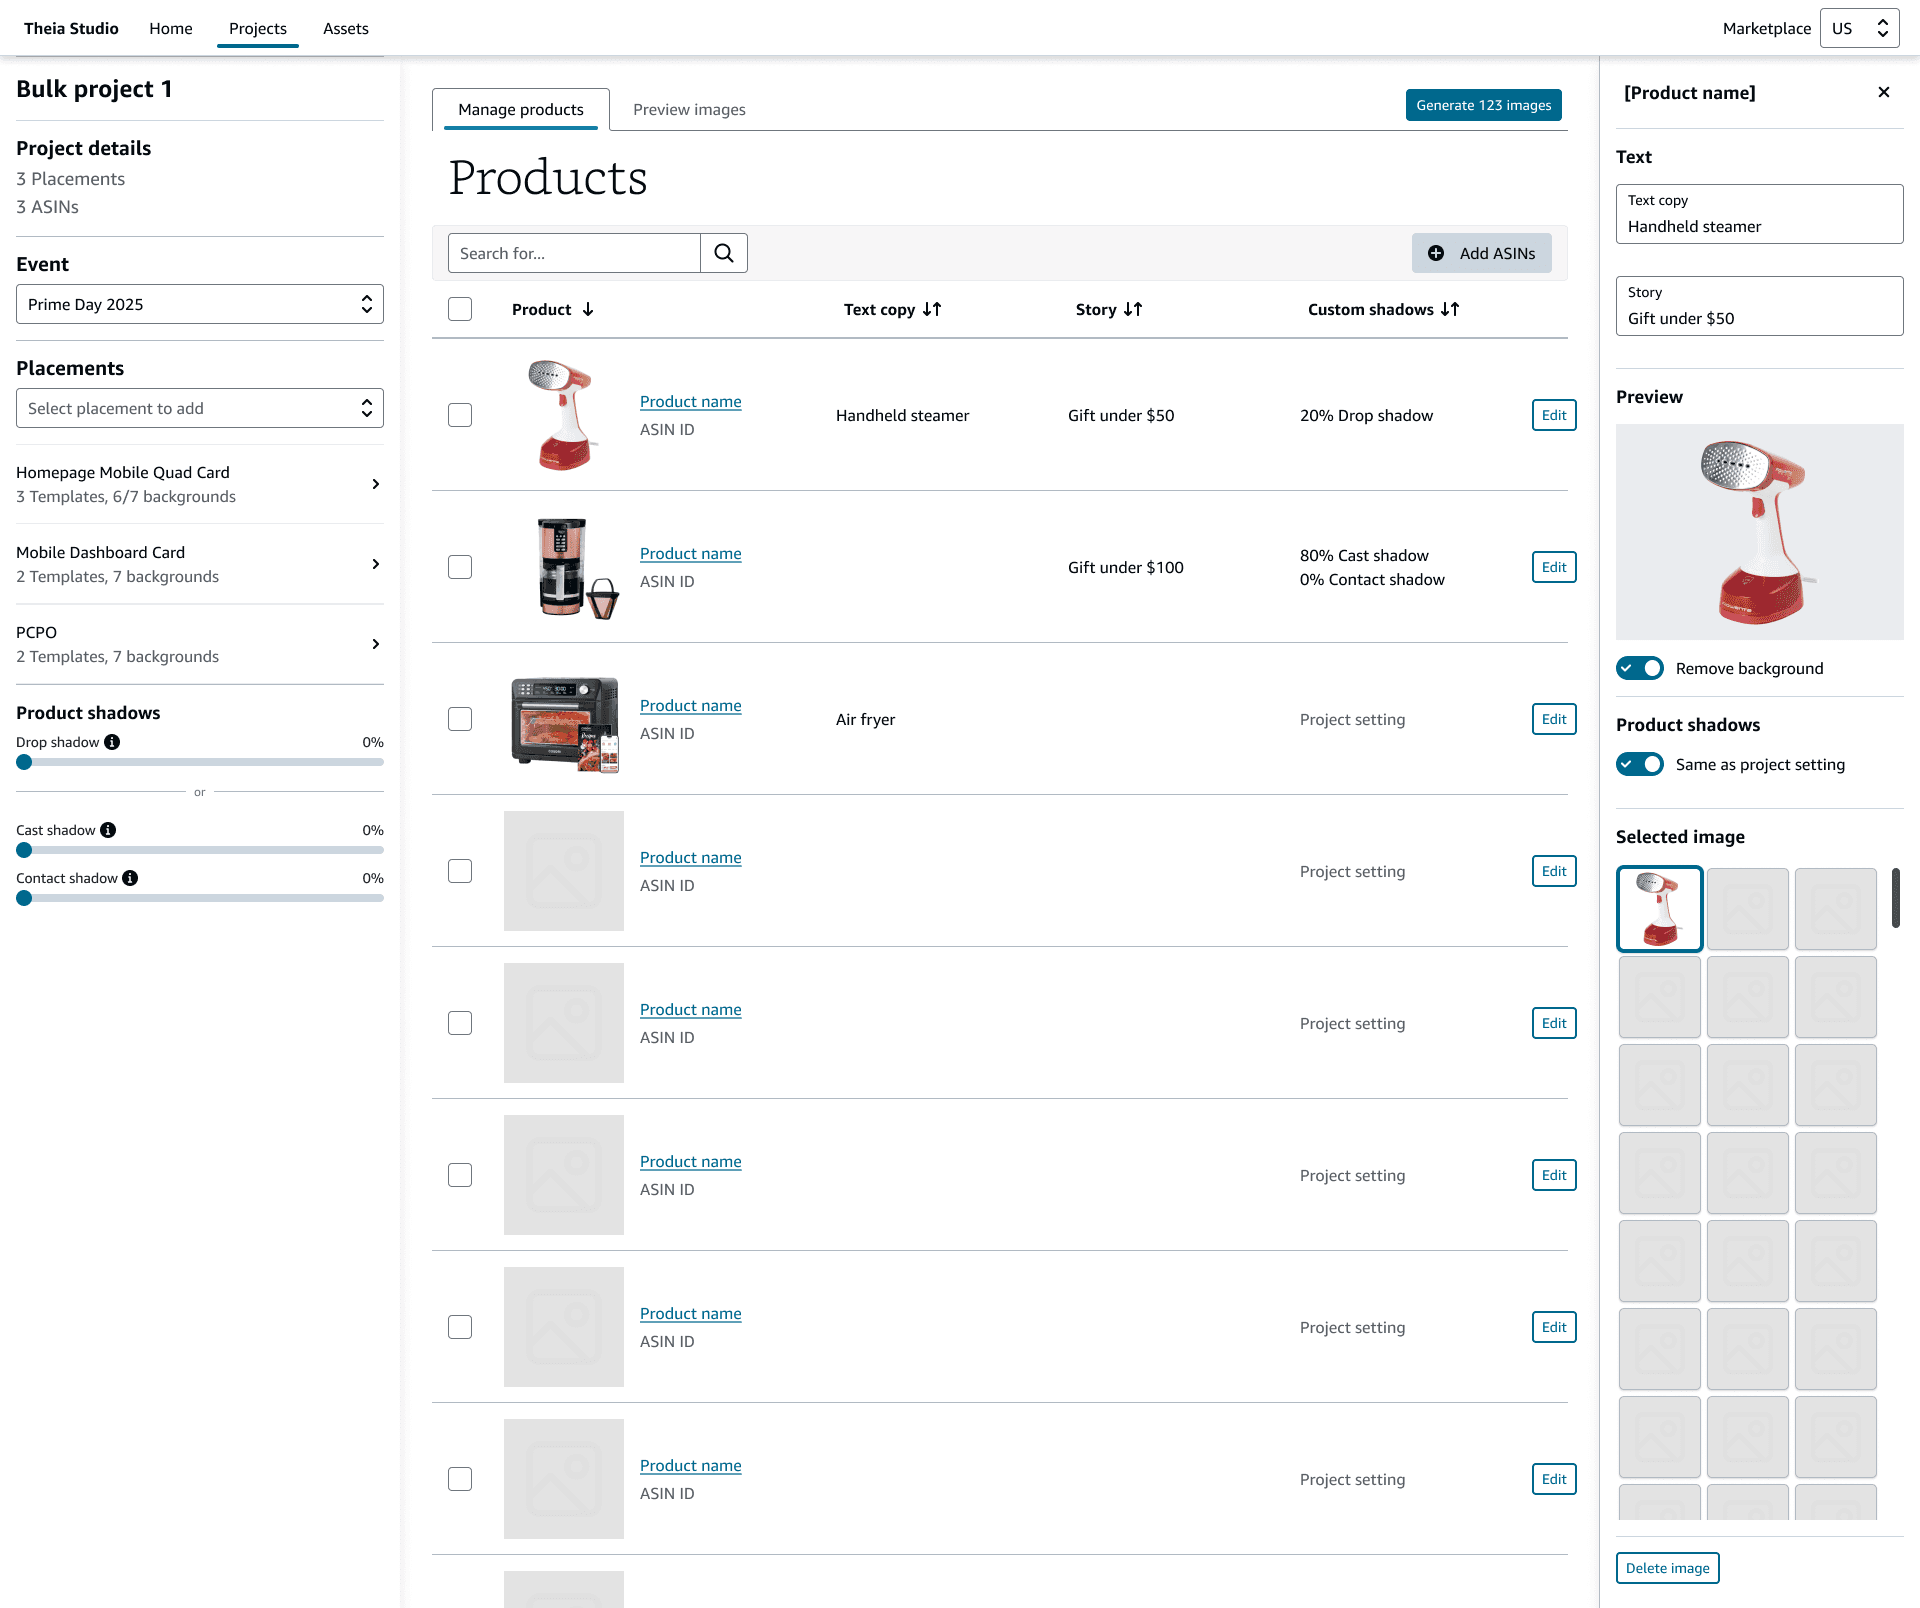Open the Projects menu item
1920x1608 pixels.
click(x=258, y=28)
